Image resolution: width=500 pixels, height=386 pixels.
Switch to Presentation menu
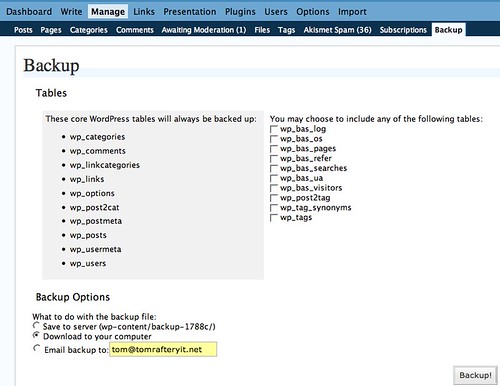coord(190,12)
